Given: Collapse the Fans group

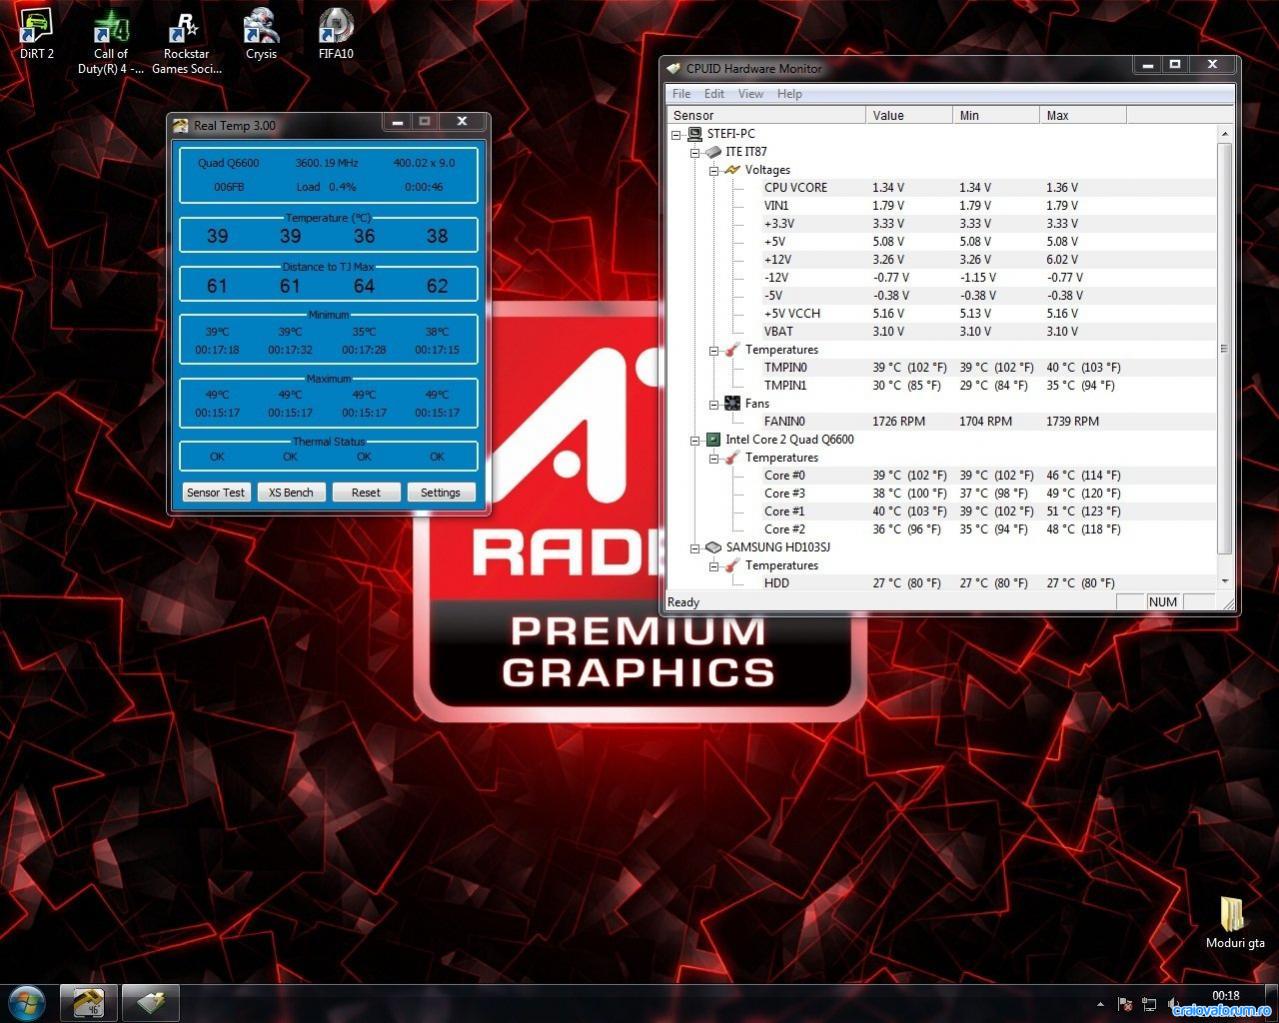Looking at the screenshot, I should pyautogui.click(x=714, y=404).
